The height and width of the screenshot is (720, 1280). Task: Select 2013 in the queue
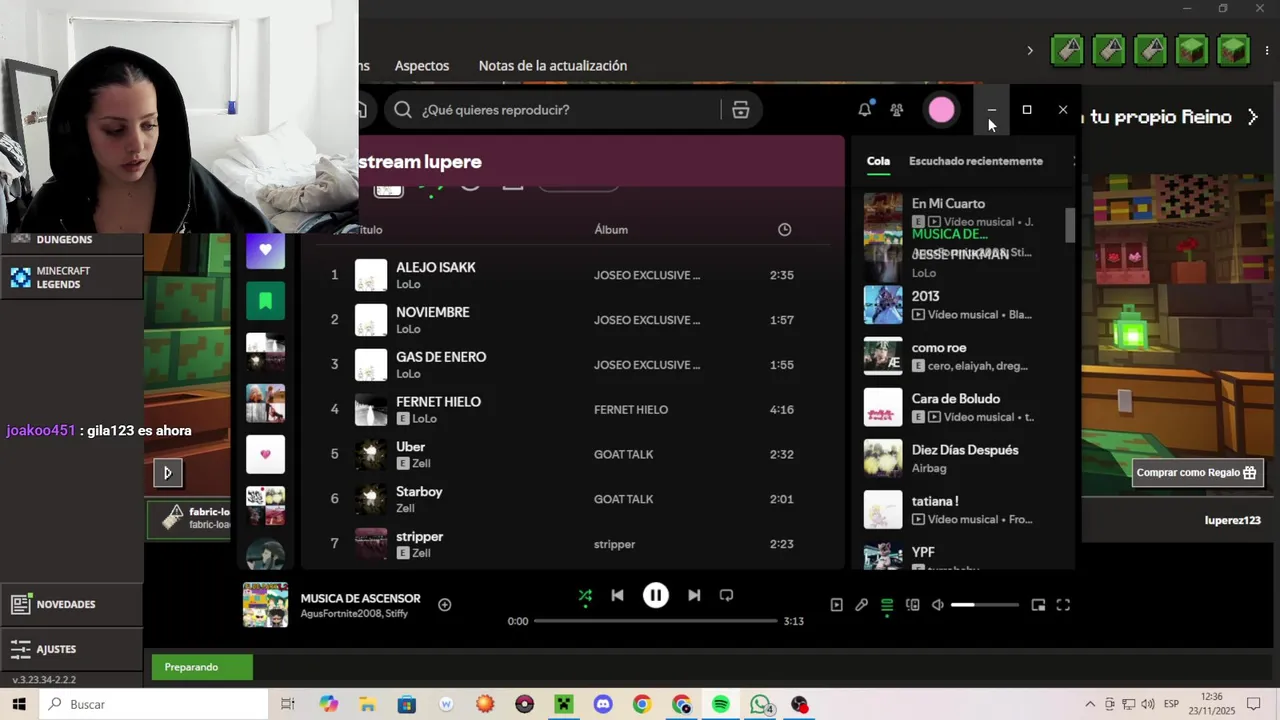coord(961,305)
